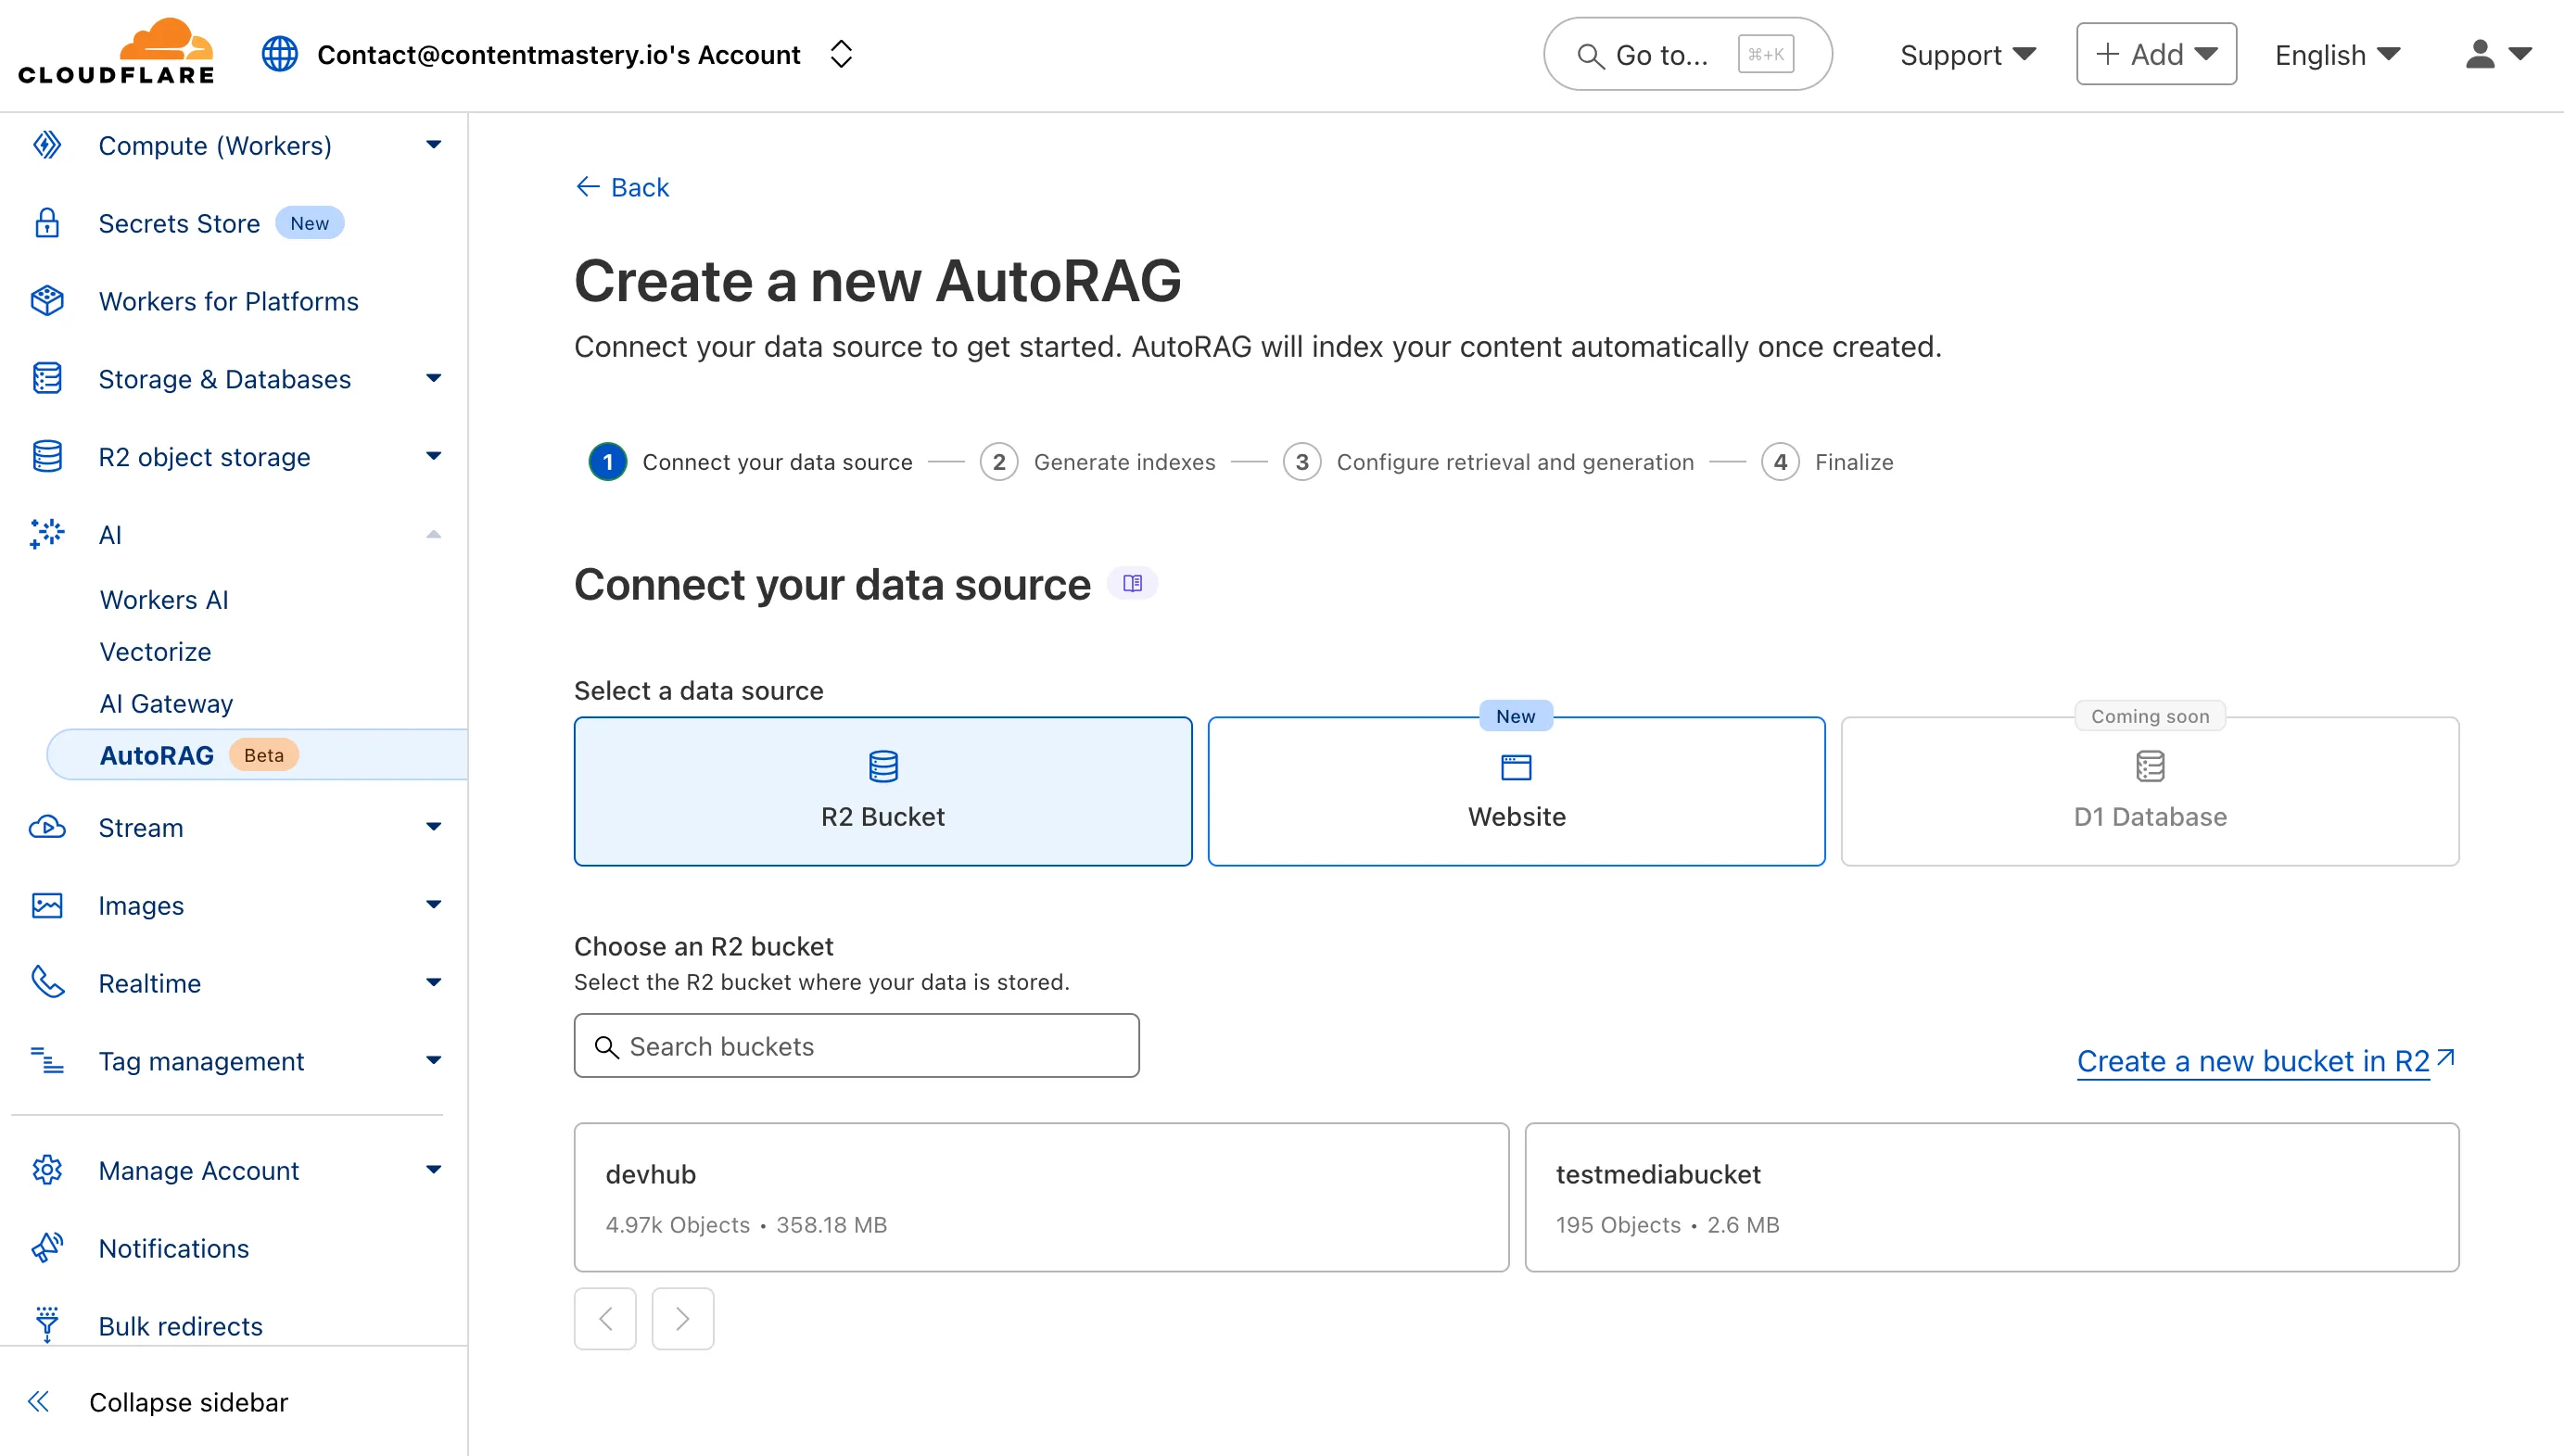Select the R2 Bucket data source
Image resolution: width=2564 pixels, height=1456 pixels.
tap(883, 791)
